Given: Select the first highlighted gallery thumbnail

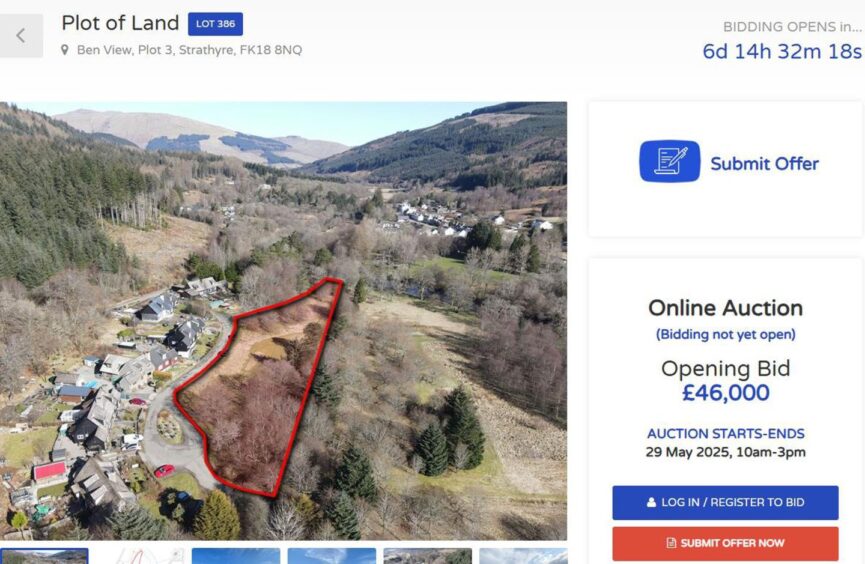Looking at the screenshot, I should [x=44, y=556].
